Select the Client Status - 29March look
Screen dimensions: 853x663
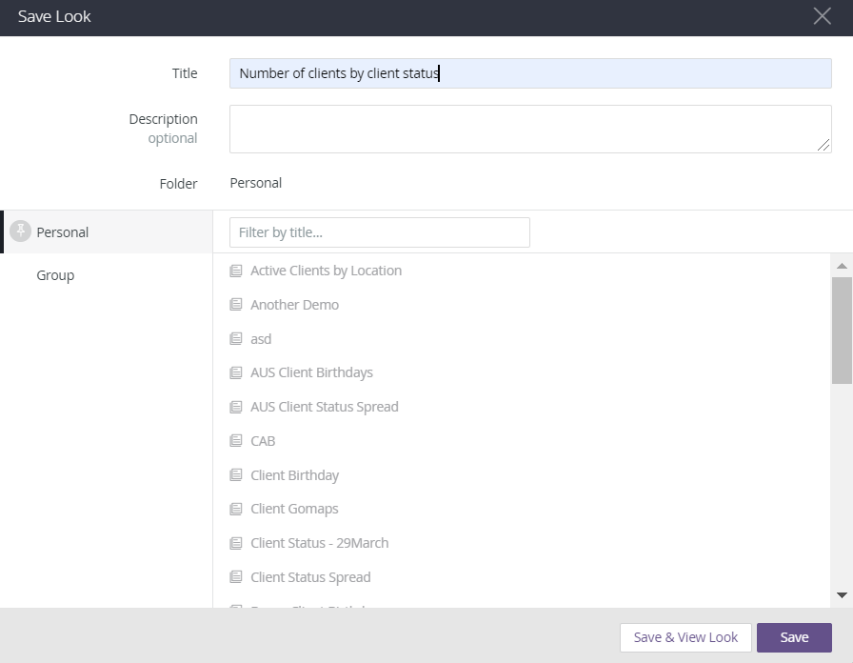319,543
